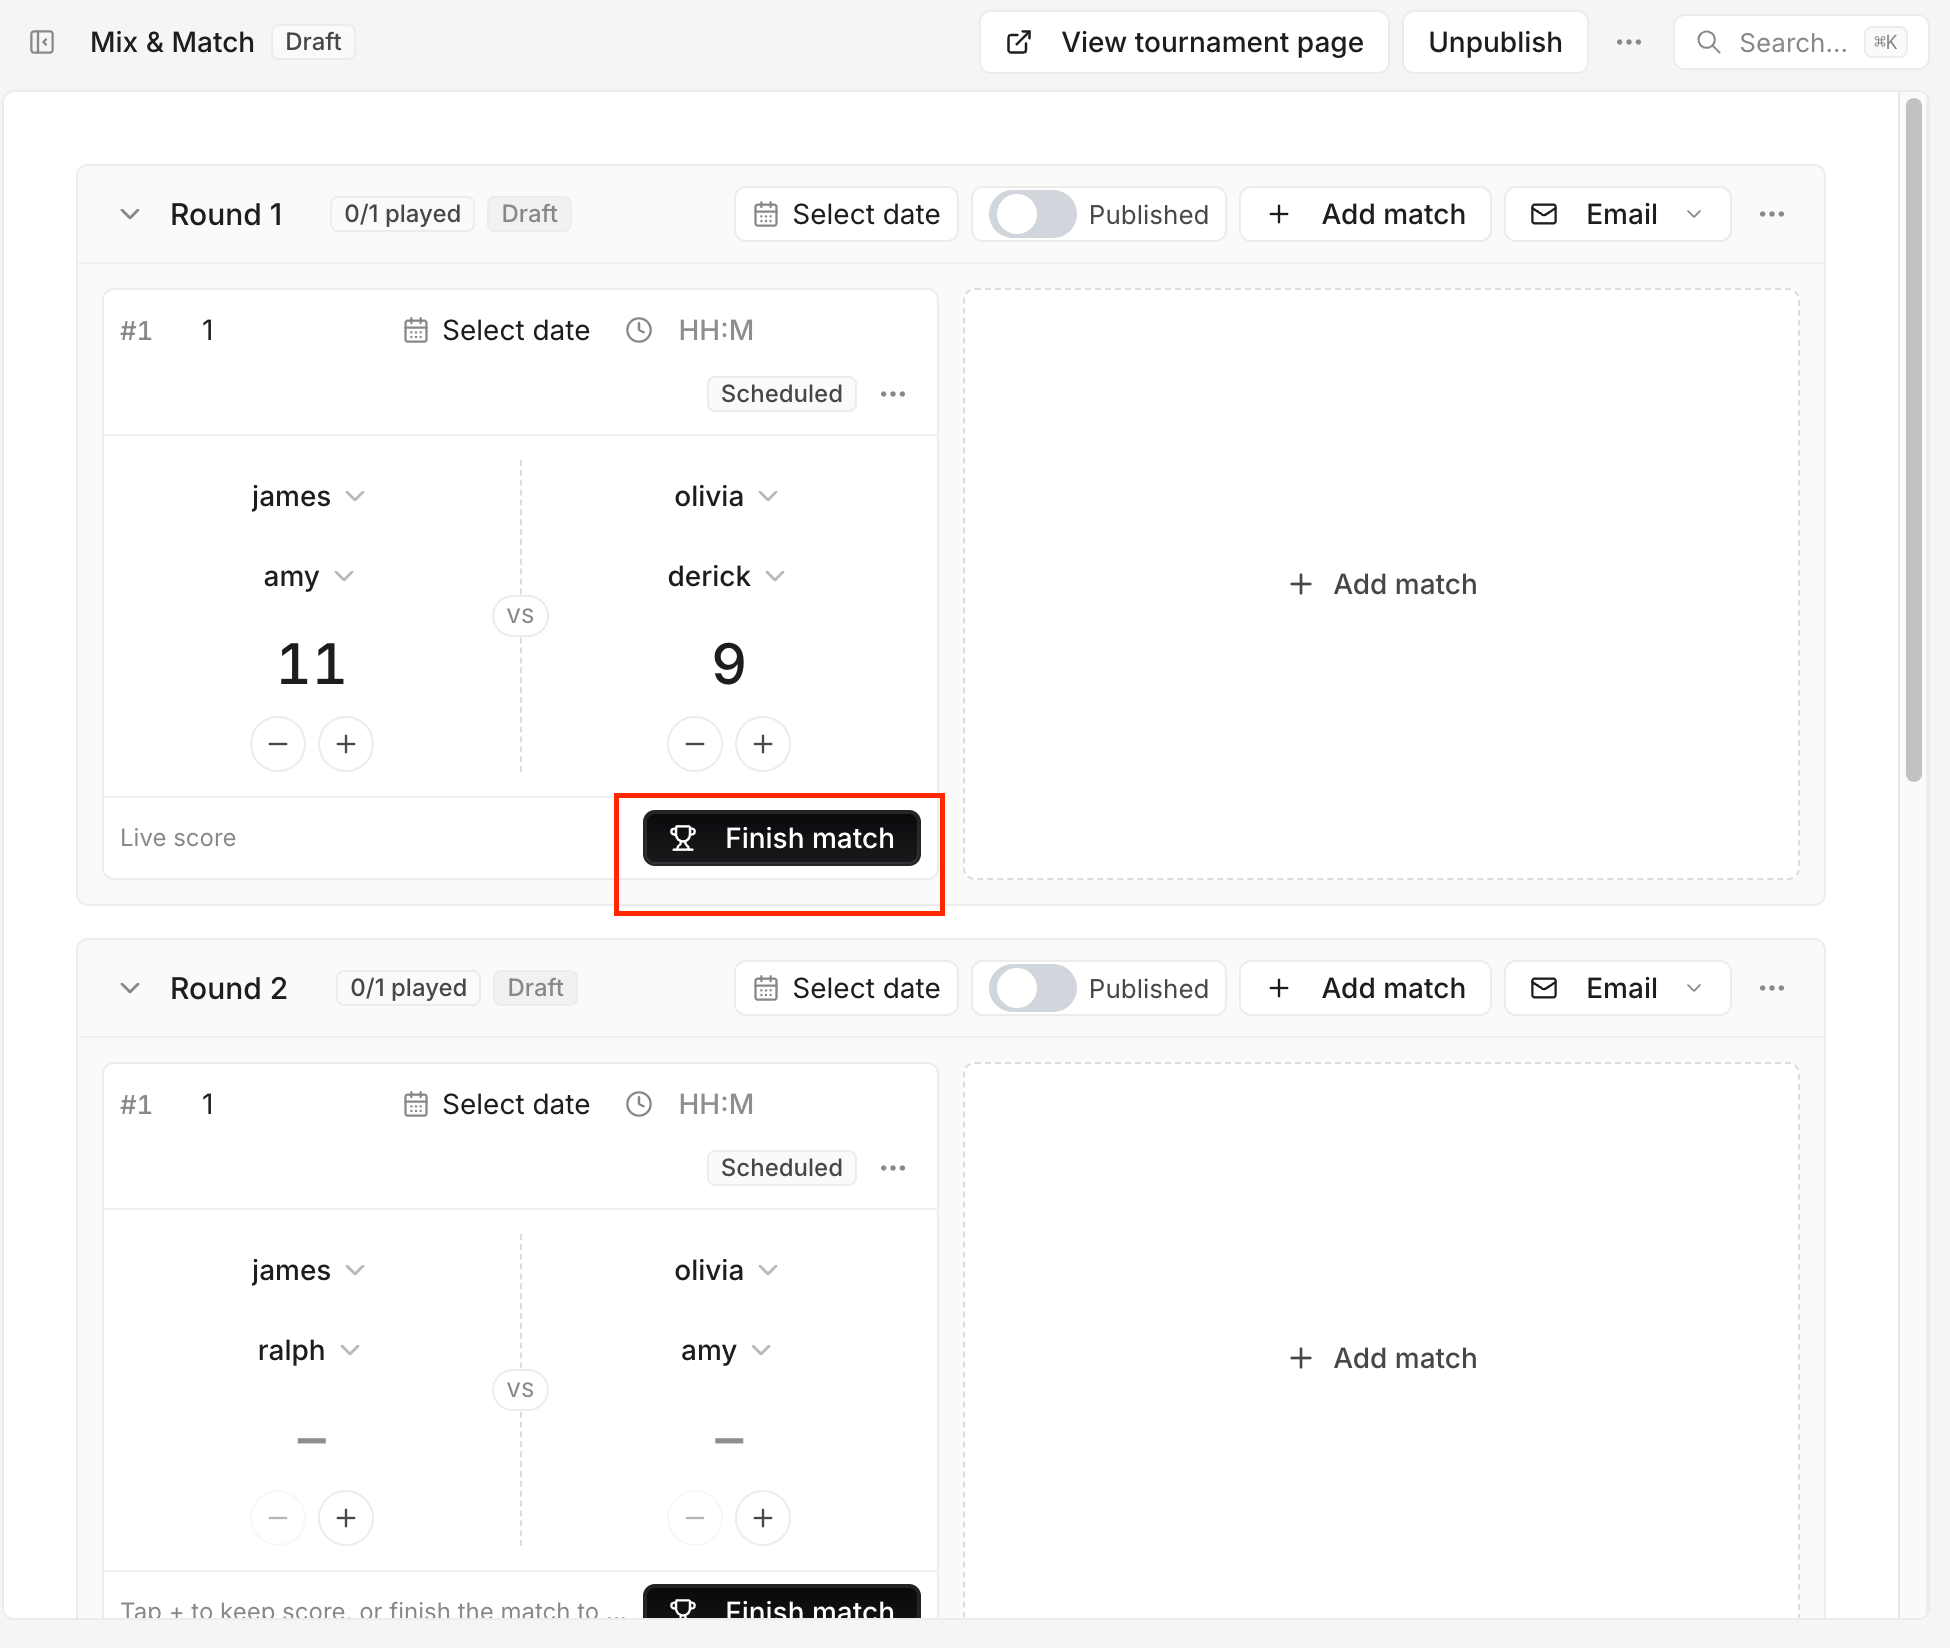Open Round 2 match options ellipsis
Image resolution: width=1950 pixels, height=1648 pixels.
click(x=893, y=1168)
